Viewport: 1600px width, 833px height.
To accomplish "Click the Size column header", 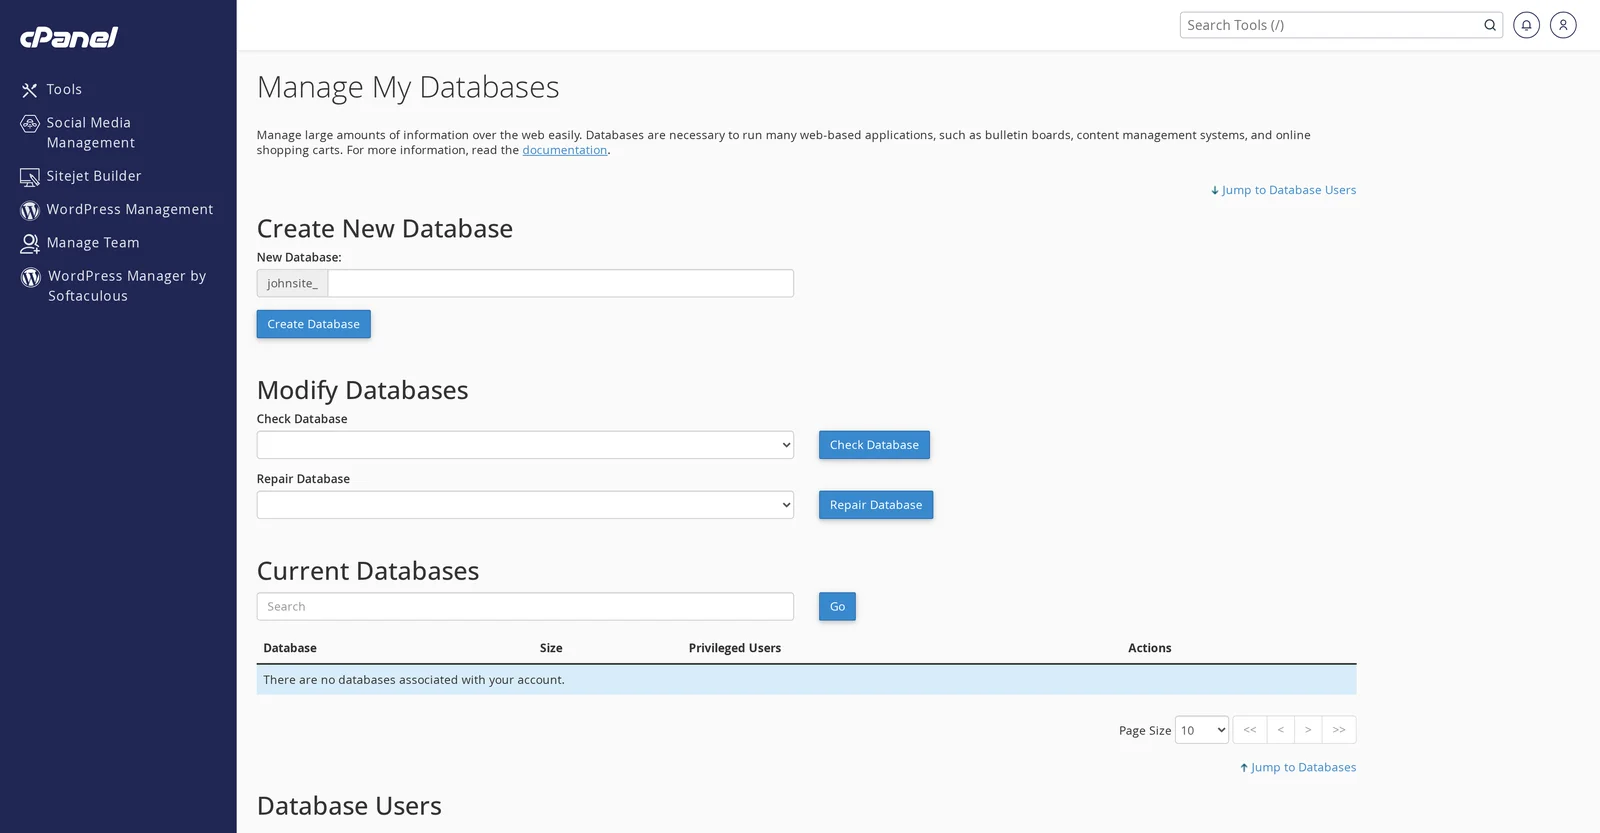I will 551,648.
